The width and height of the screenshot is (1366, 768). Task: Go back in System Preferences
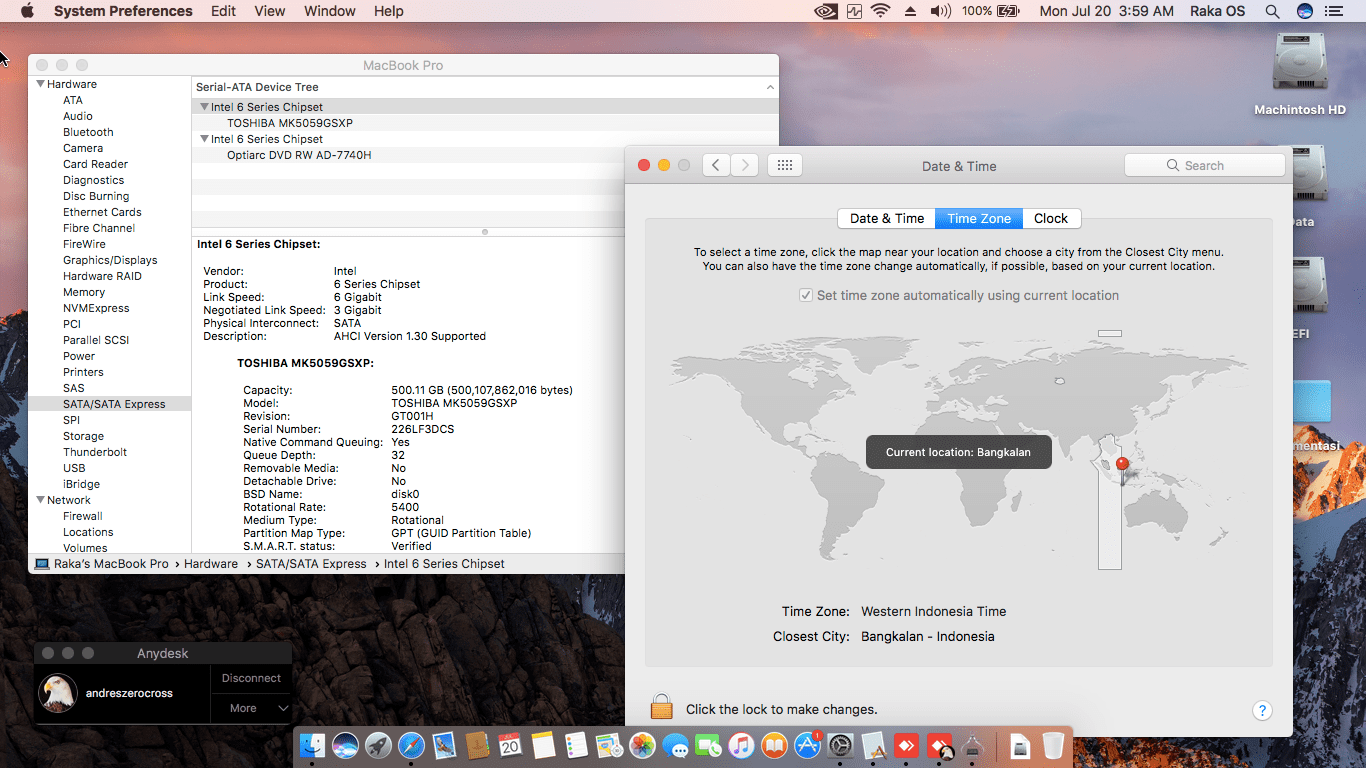click(x=716, y=166)
